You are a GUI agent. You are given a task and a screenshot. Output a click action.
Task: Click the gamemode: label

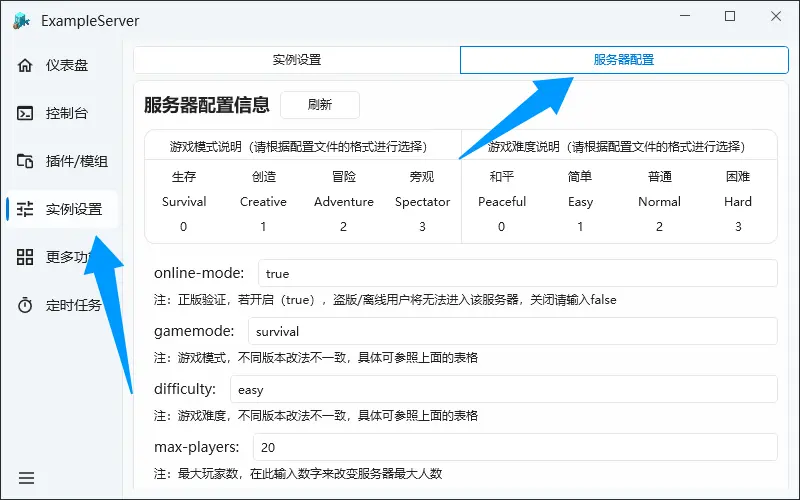pyautogui.click(x=194, y=331)
